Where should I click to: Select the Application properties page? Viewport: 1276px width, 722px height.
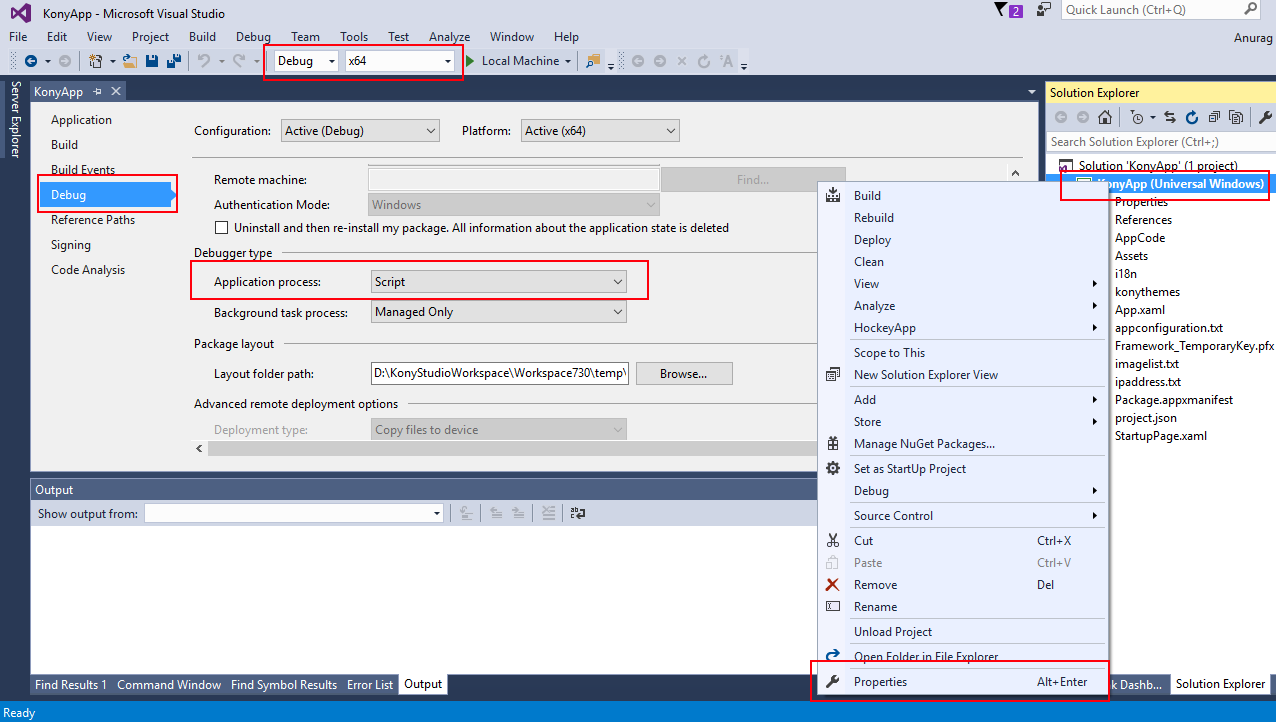(x=81, y=120)
